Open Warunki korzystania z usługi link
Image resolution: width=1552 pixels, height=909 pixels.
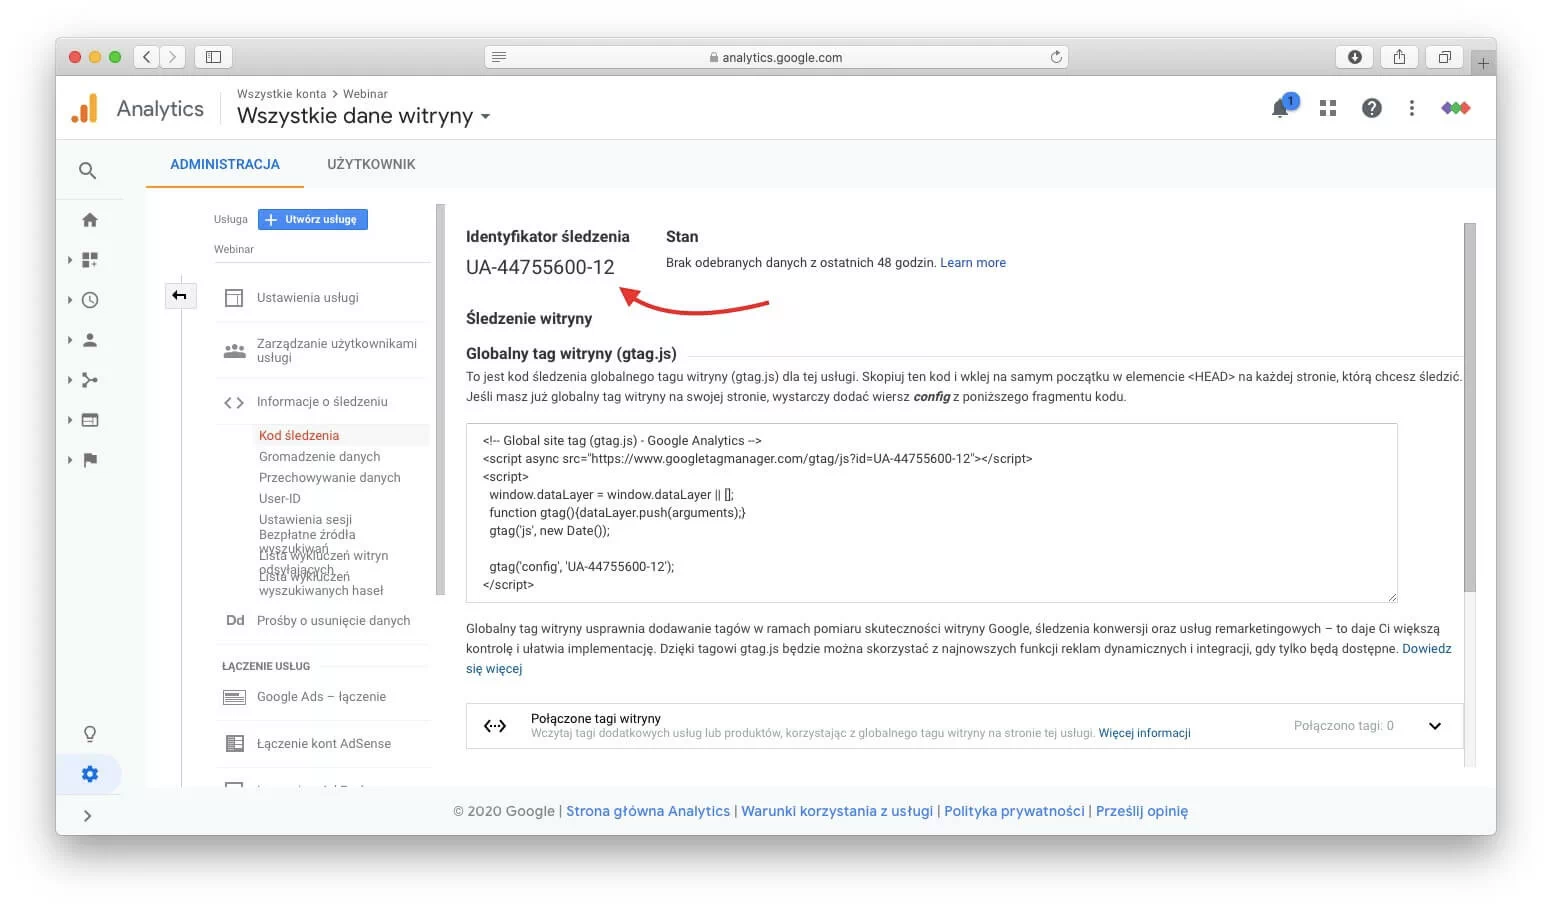(837, 811)
